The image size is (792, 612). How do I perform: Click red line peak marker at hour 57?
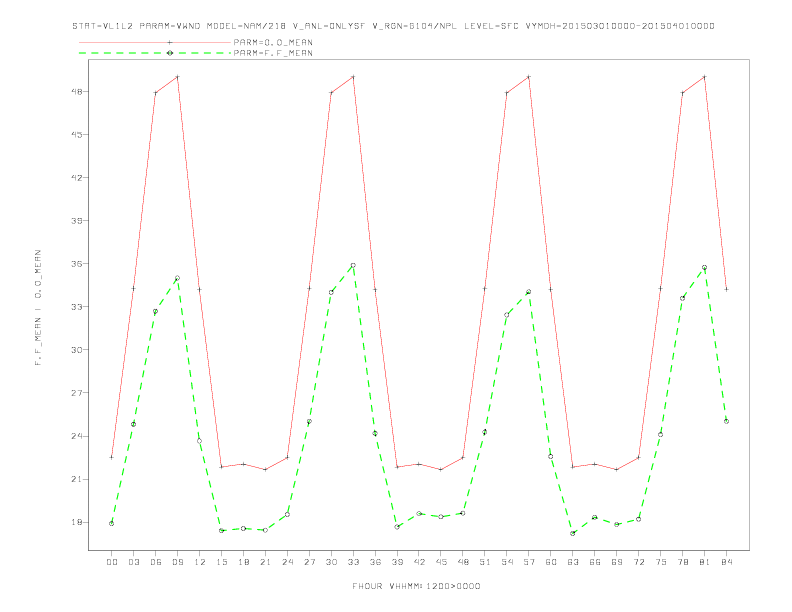[x=529, y=77]
